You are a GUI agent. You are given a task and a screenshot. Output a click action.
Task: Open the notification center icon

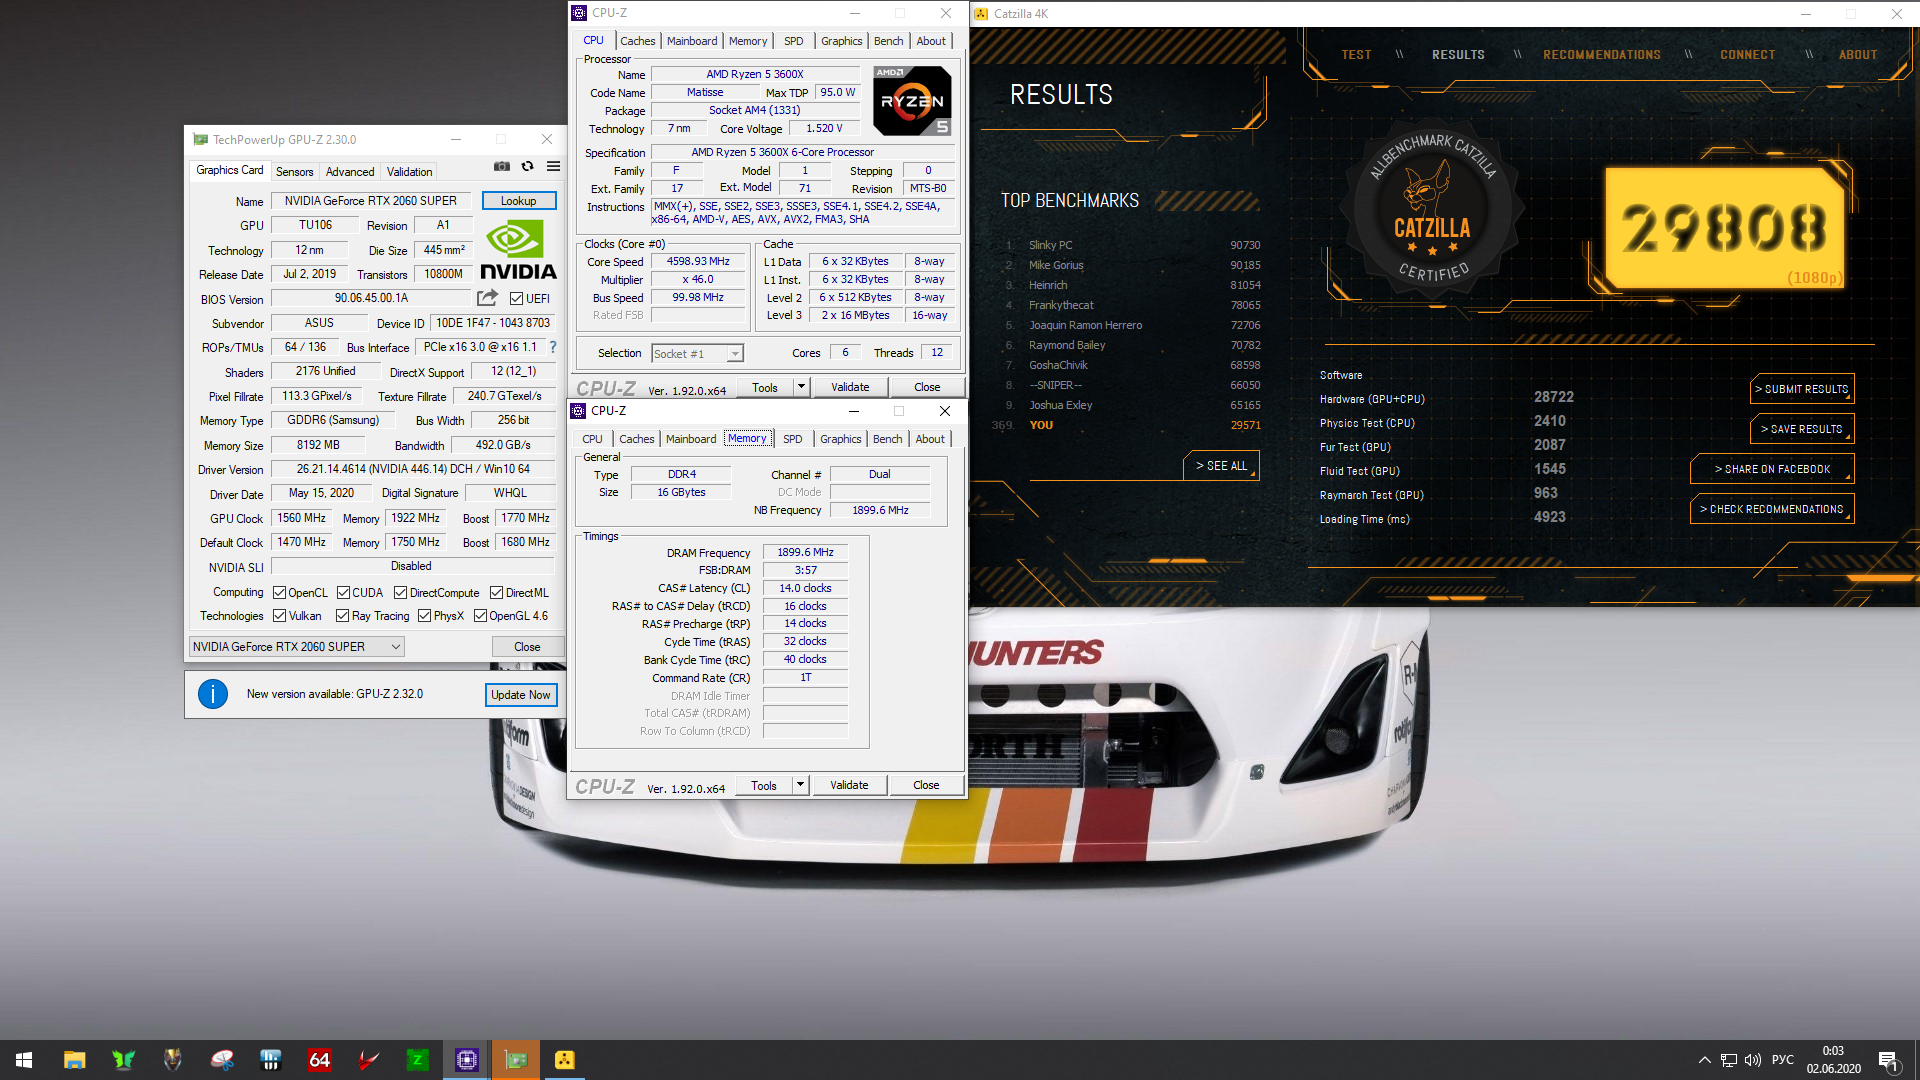click(1888, 1061)
